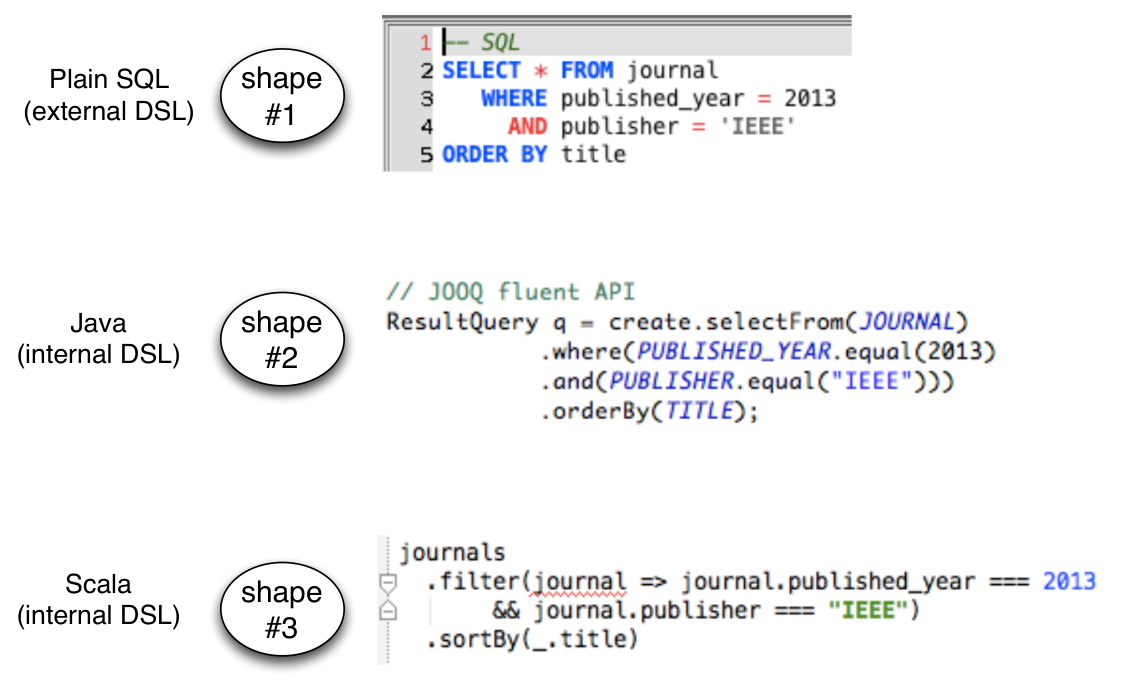The image size is (1127, 695).
Task: Click the "SELECT * FROM journal" line
Action: (x=580, y=70)
